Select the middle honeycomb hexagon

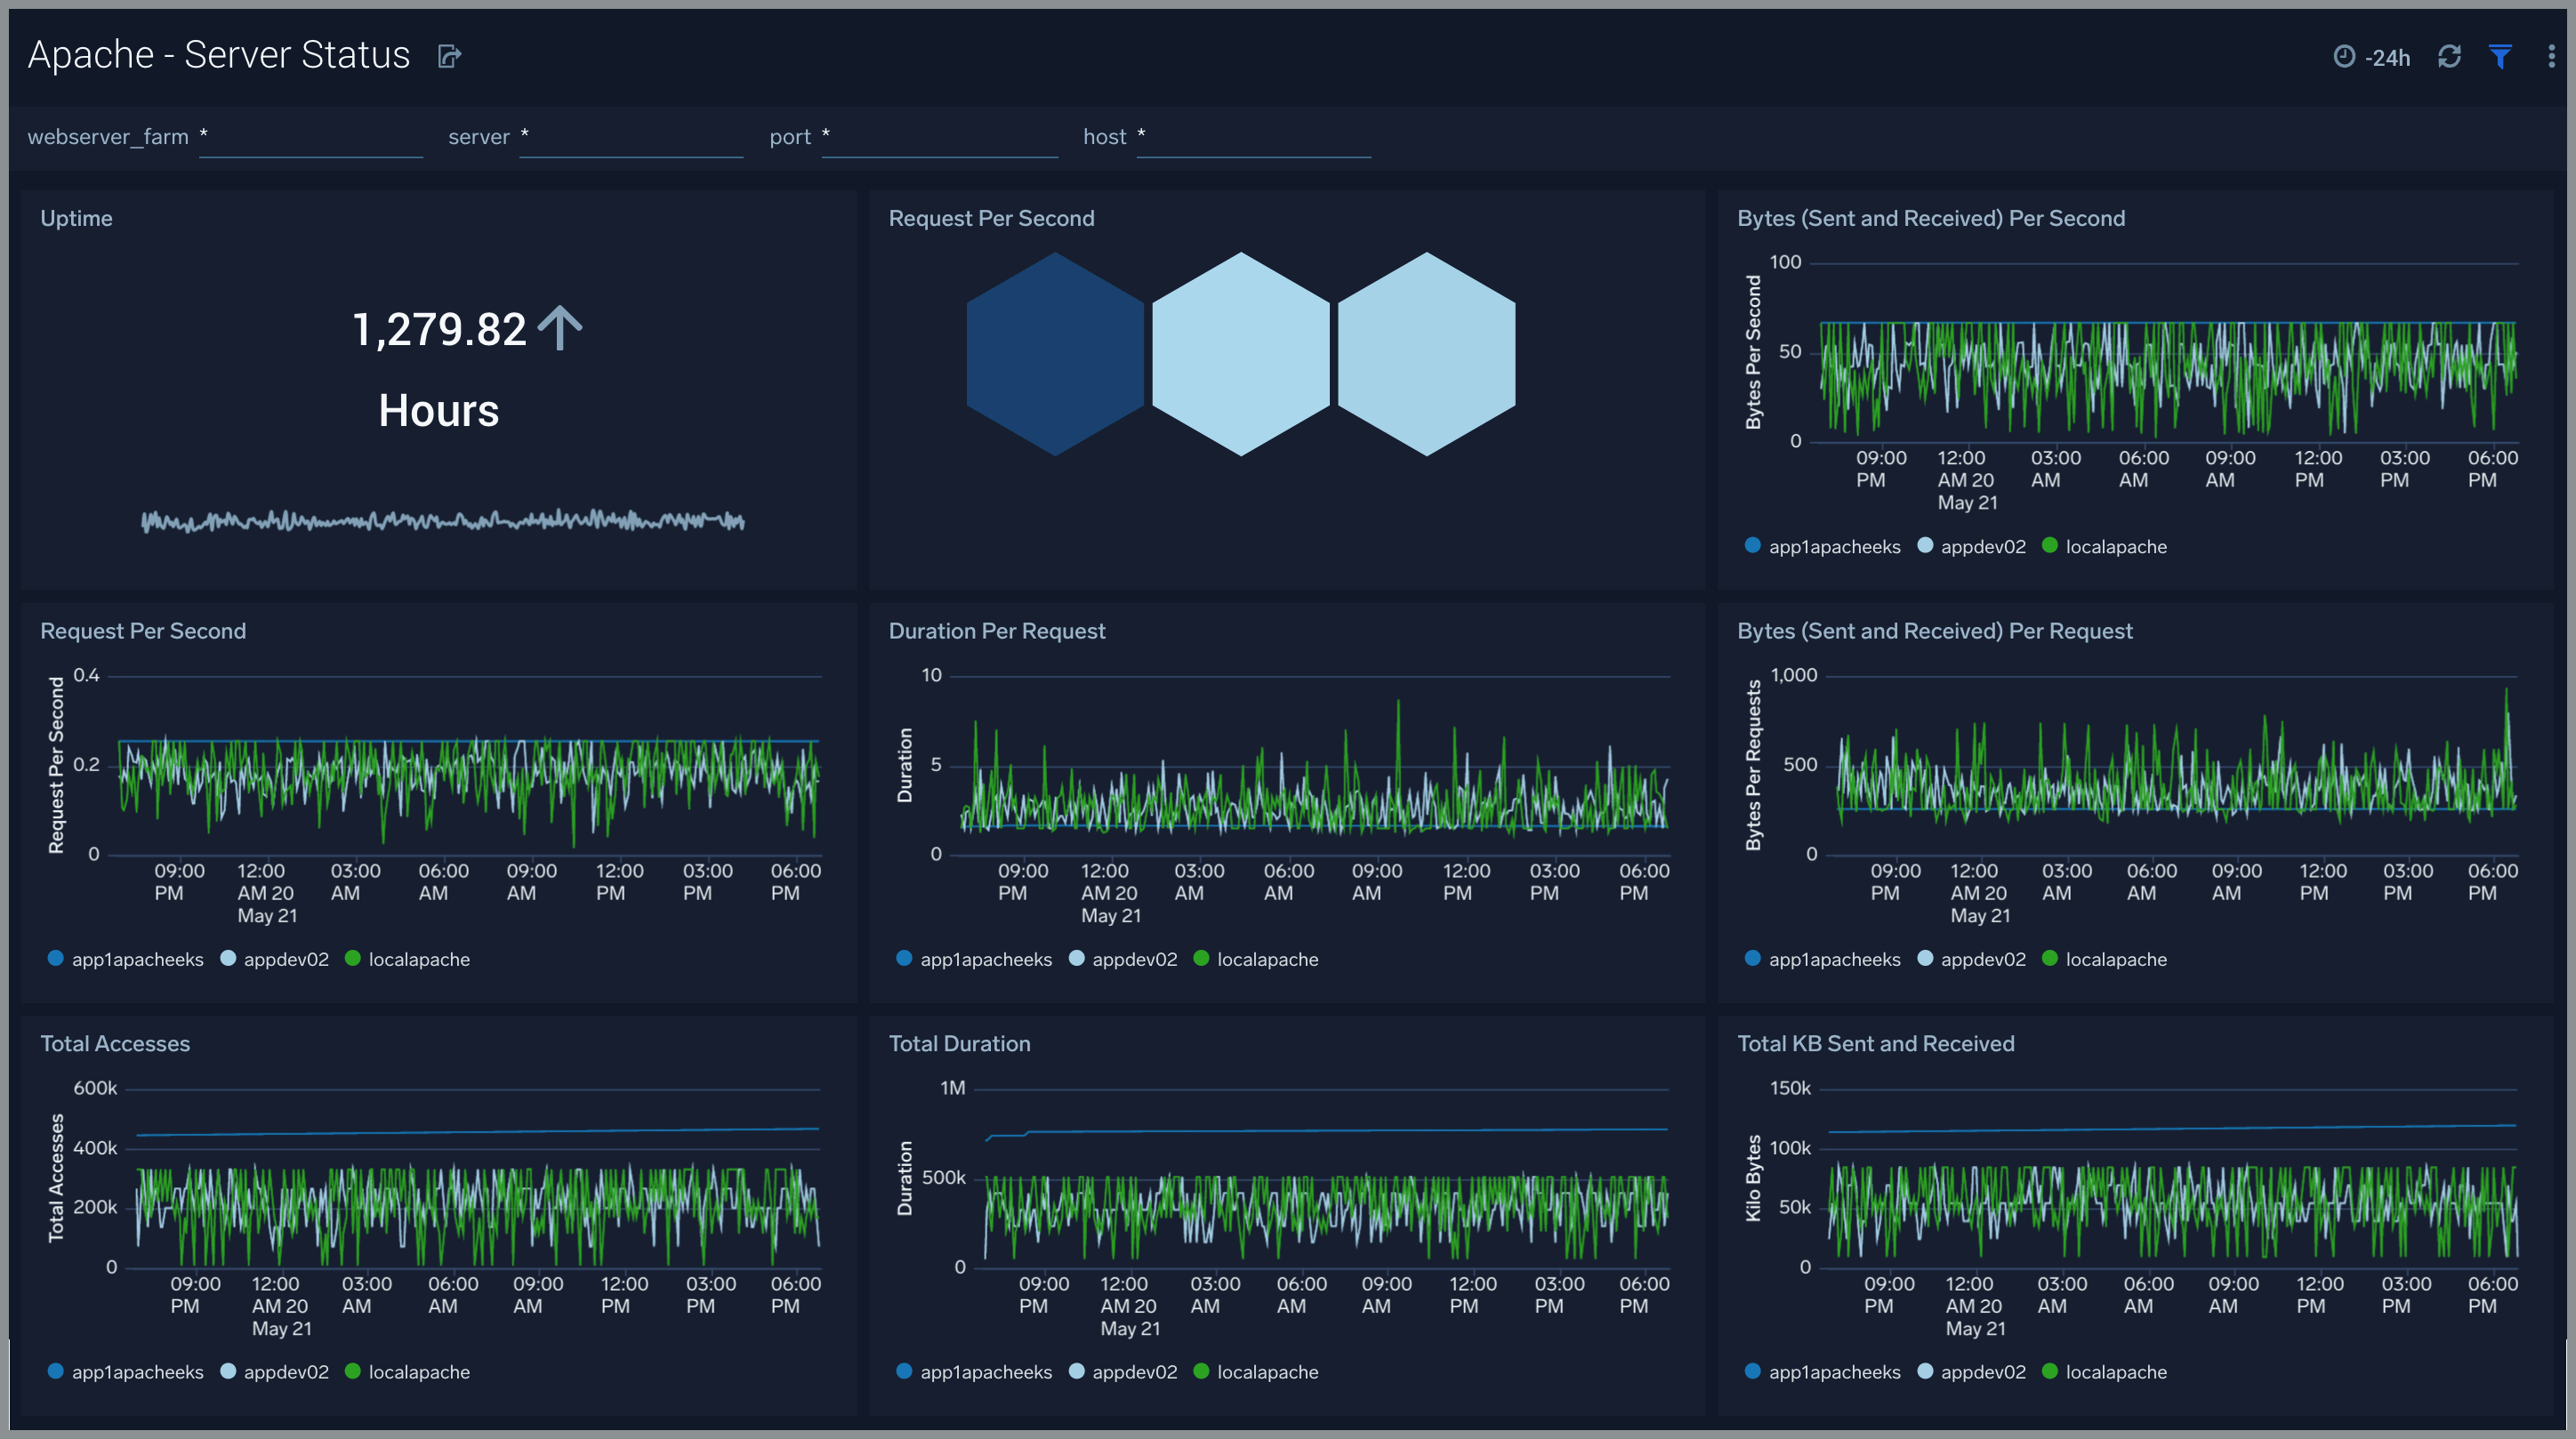pyautogui.click(x=1240, y=355)
